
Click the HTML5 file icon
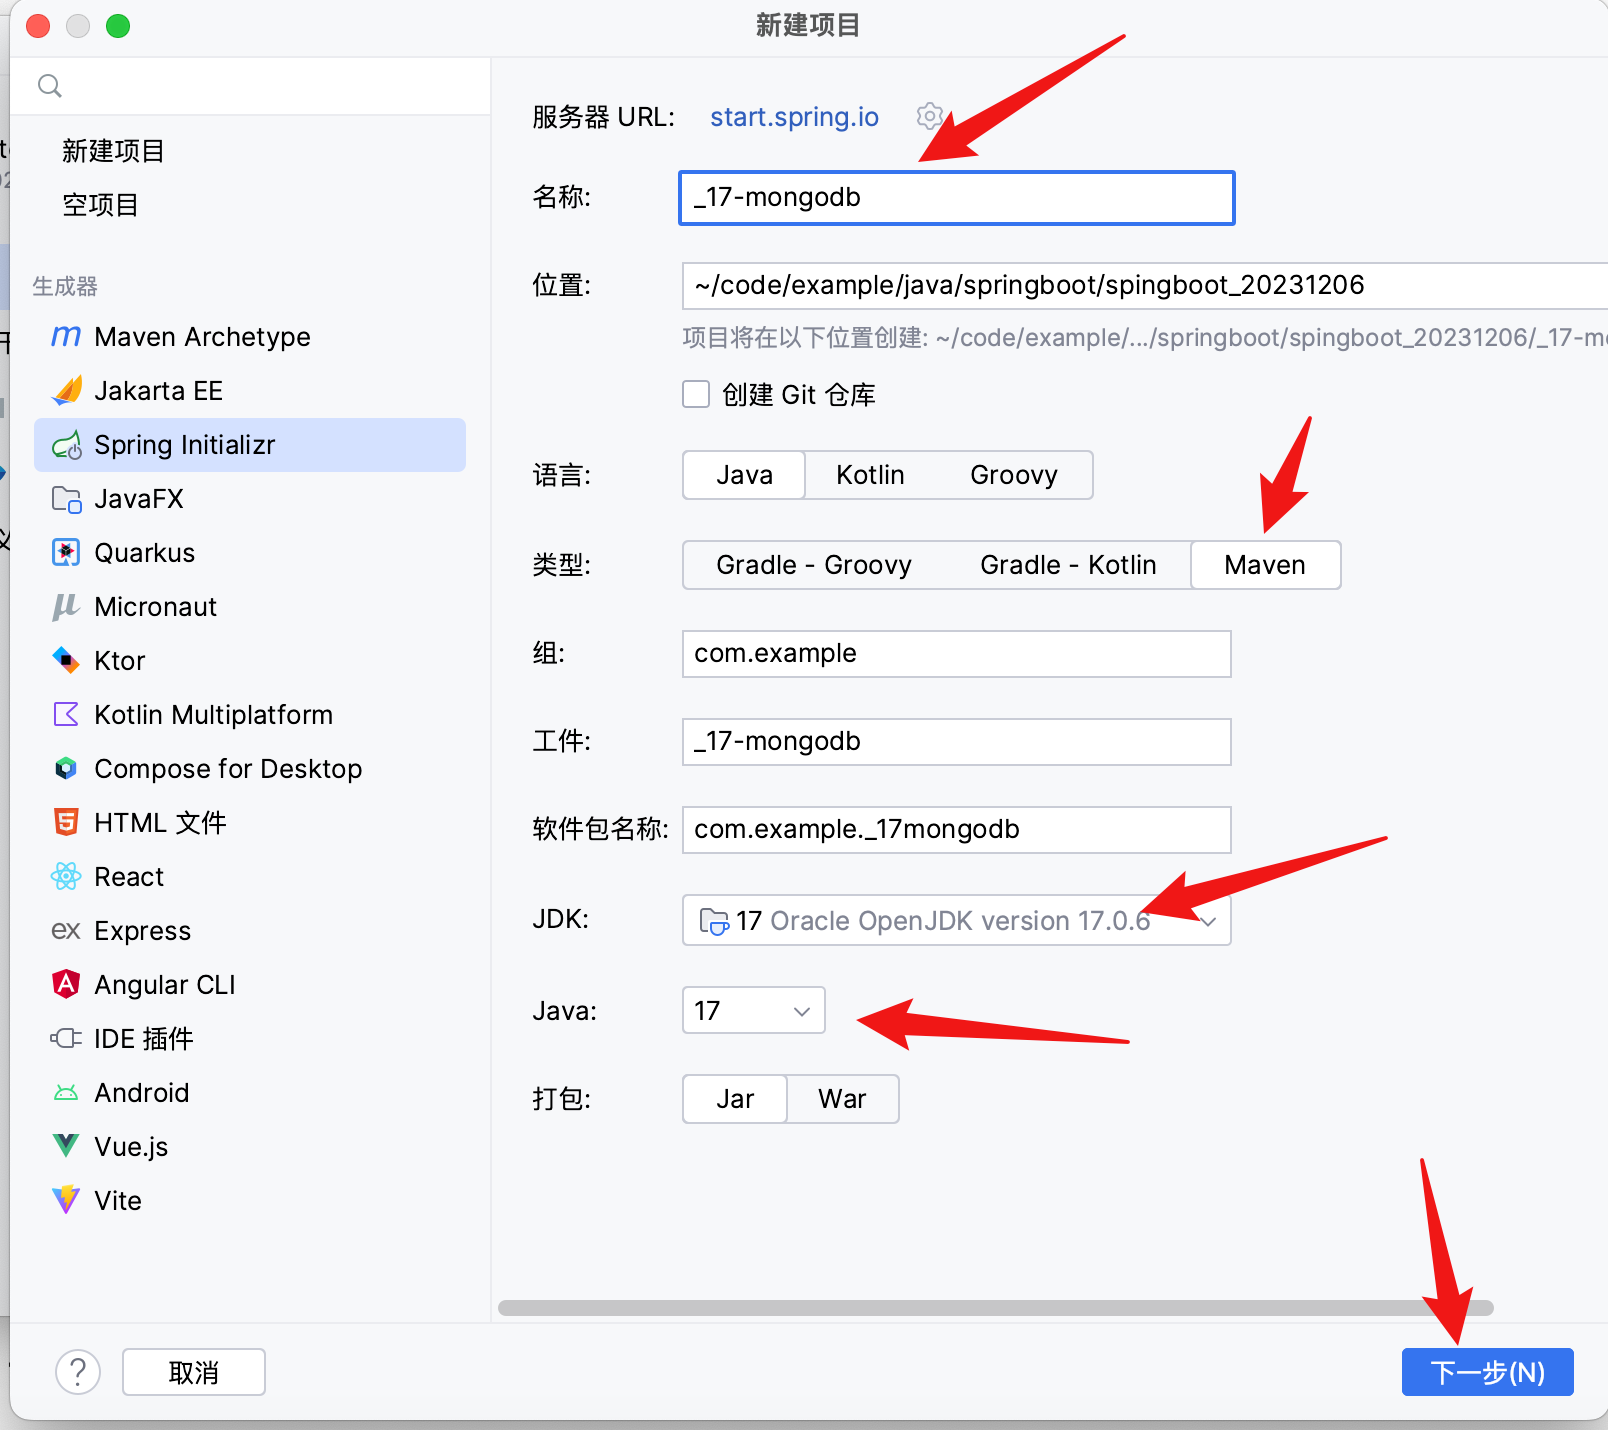[x=66, y=823]
